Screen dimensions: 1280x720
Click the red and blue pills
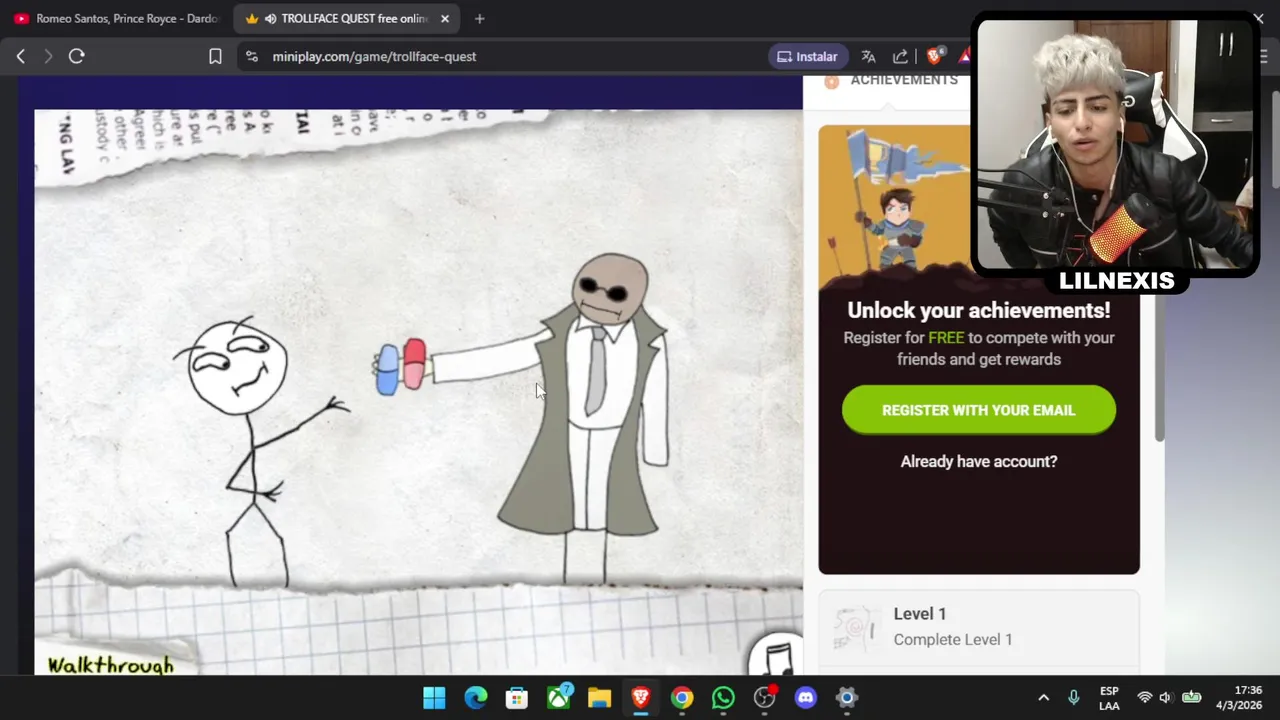pos(401,367)
